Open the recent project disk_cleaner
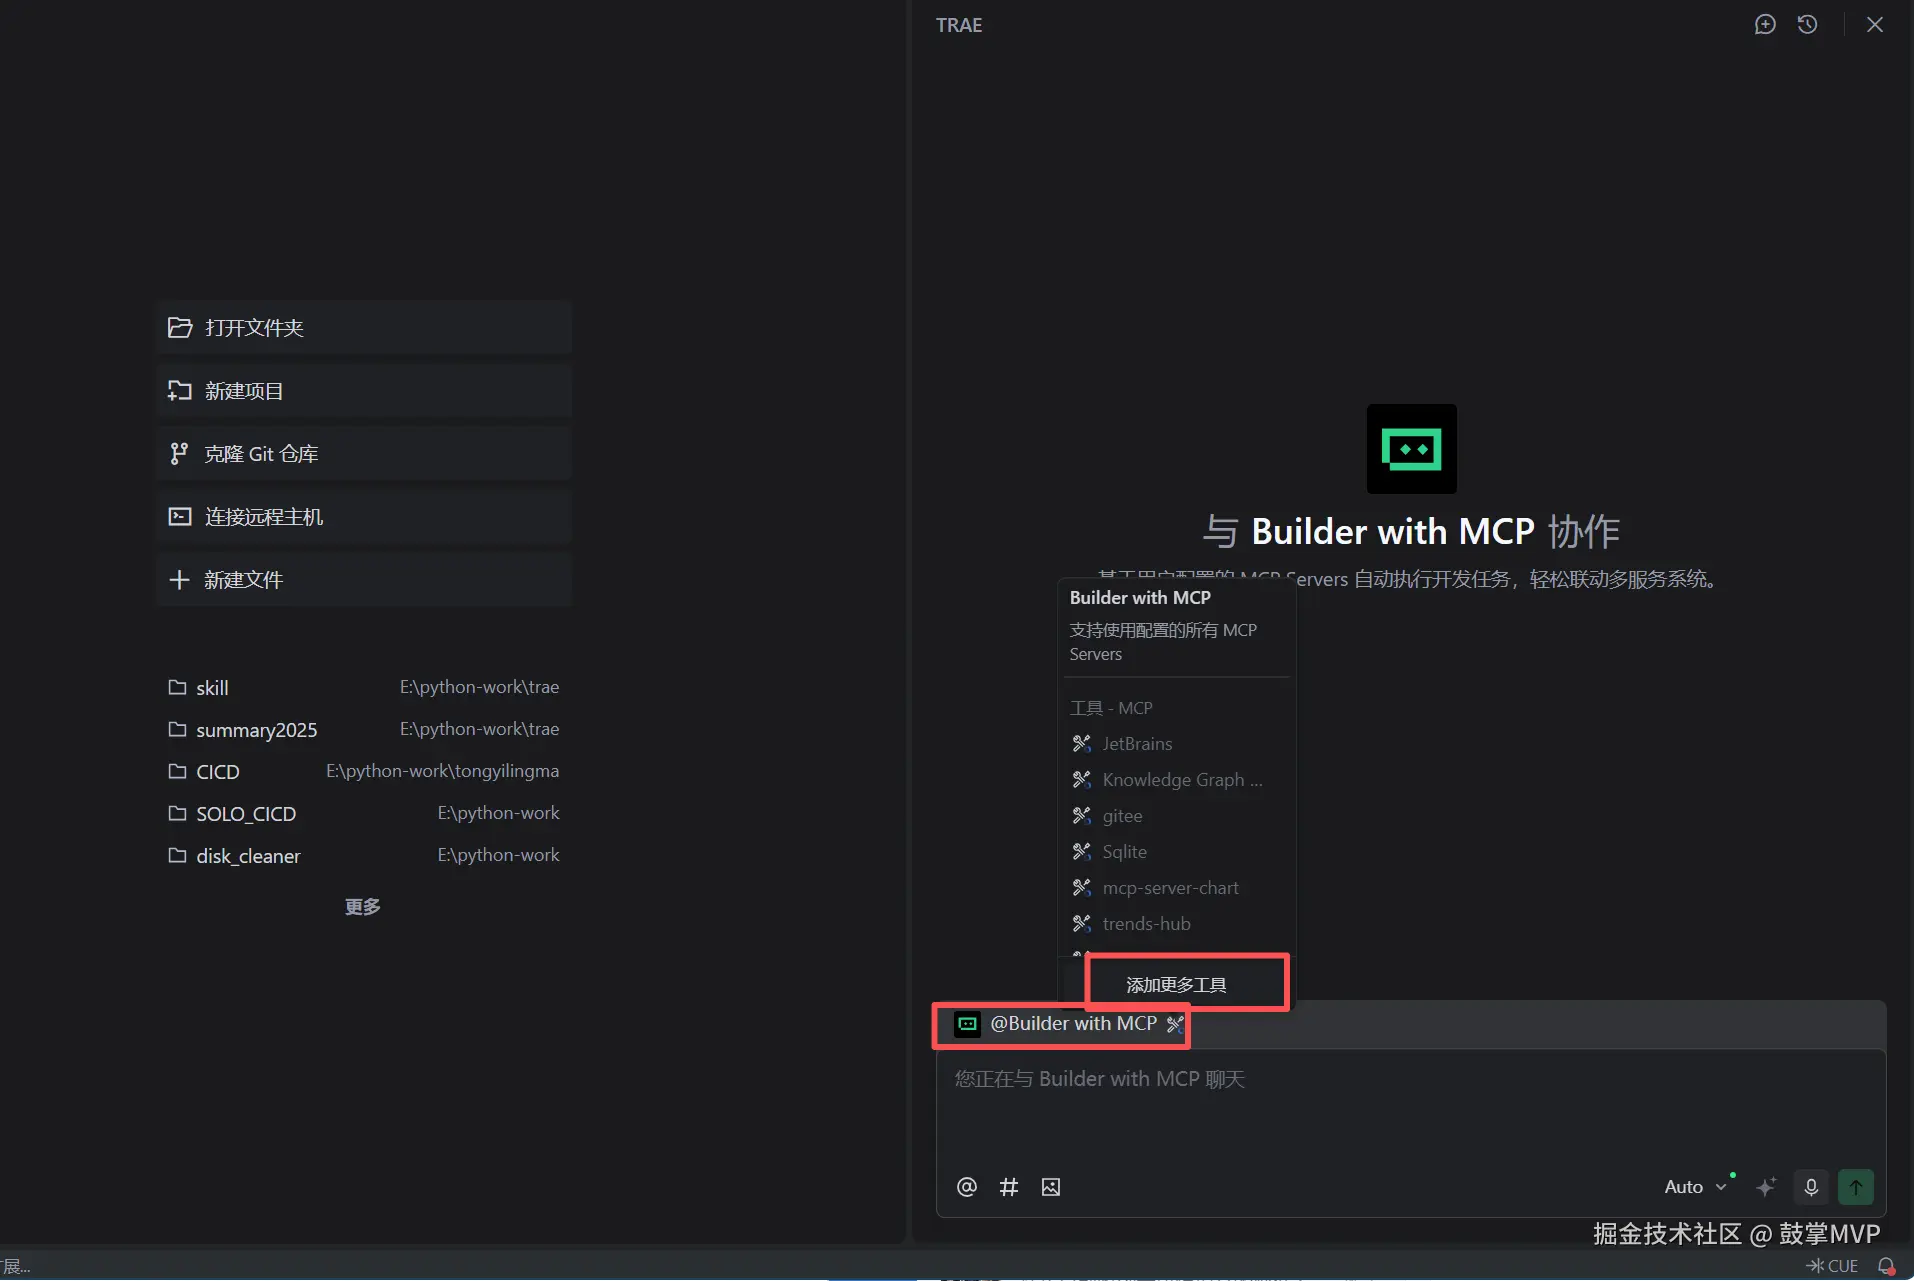The image size is (1914, 1281). click(x=364, y=856)
